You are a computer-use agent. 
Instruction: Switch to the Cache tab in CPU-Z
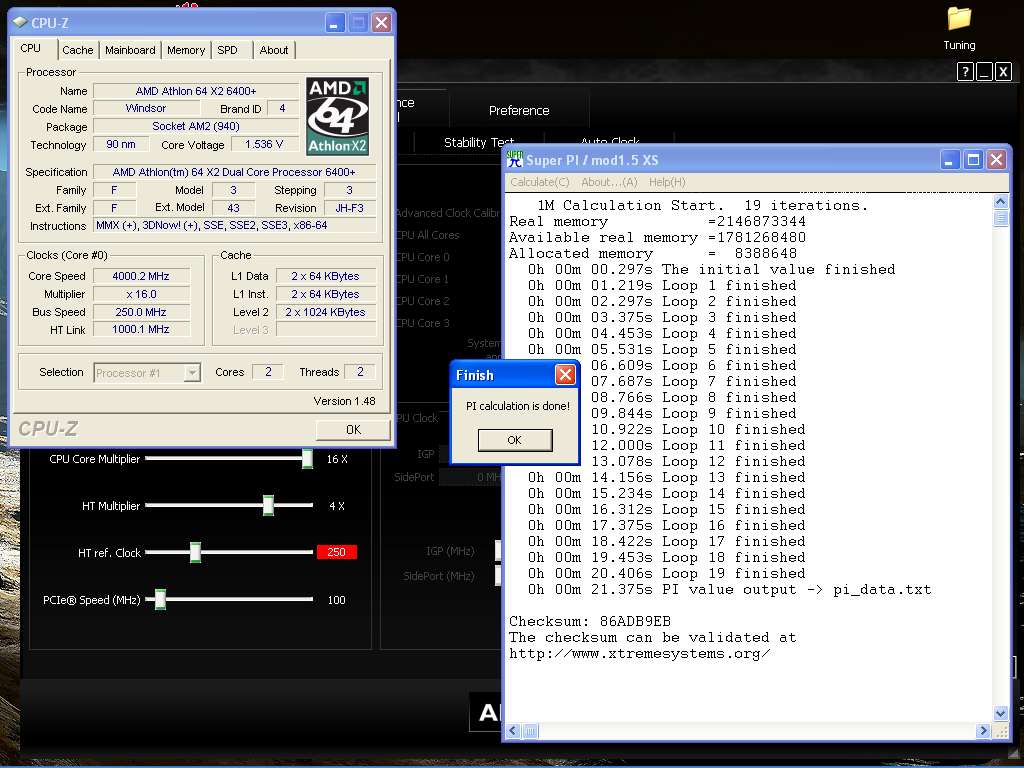(78, 50)
